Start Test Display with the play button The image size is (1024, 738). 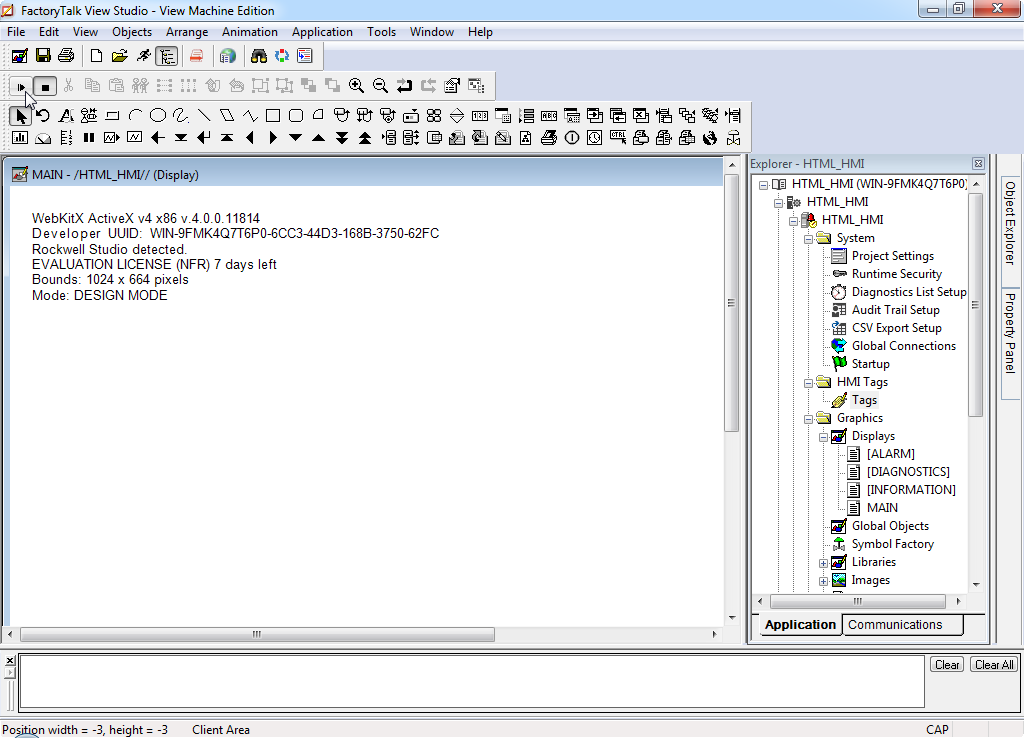[21, 86]
